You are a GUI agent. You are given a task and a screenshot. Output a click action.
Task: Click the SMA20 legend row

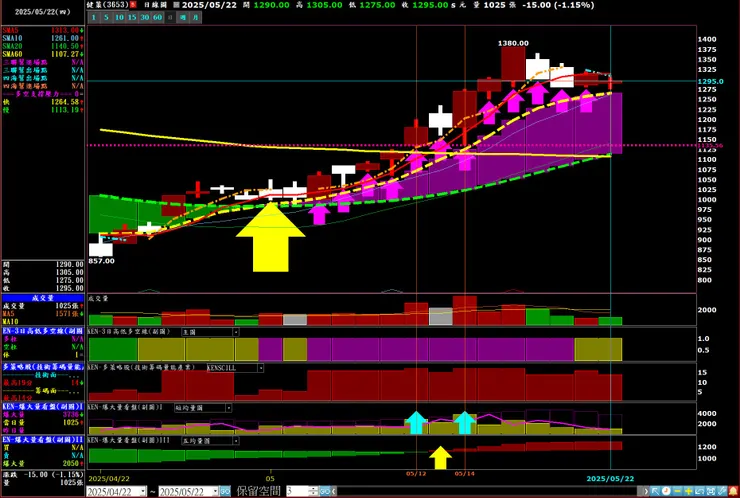point(43,46)
